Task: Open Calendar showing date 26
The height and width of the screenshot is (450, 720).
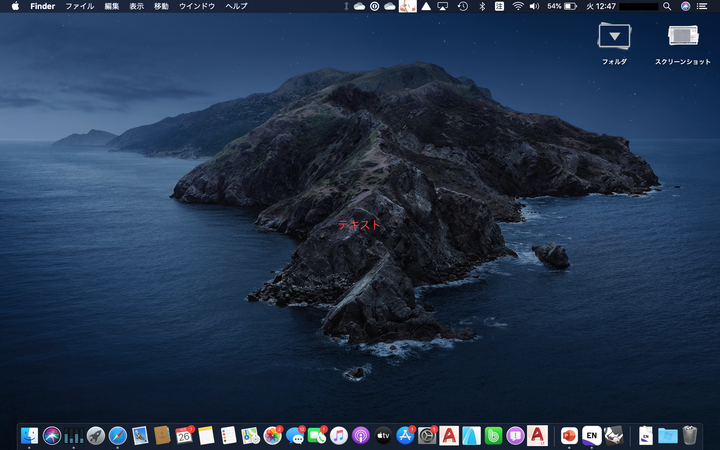Action: 184,435
